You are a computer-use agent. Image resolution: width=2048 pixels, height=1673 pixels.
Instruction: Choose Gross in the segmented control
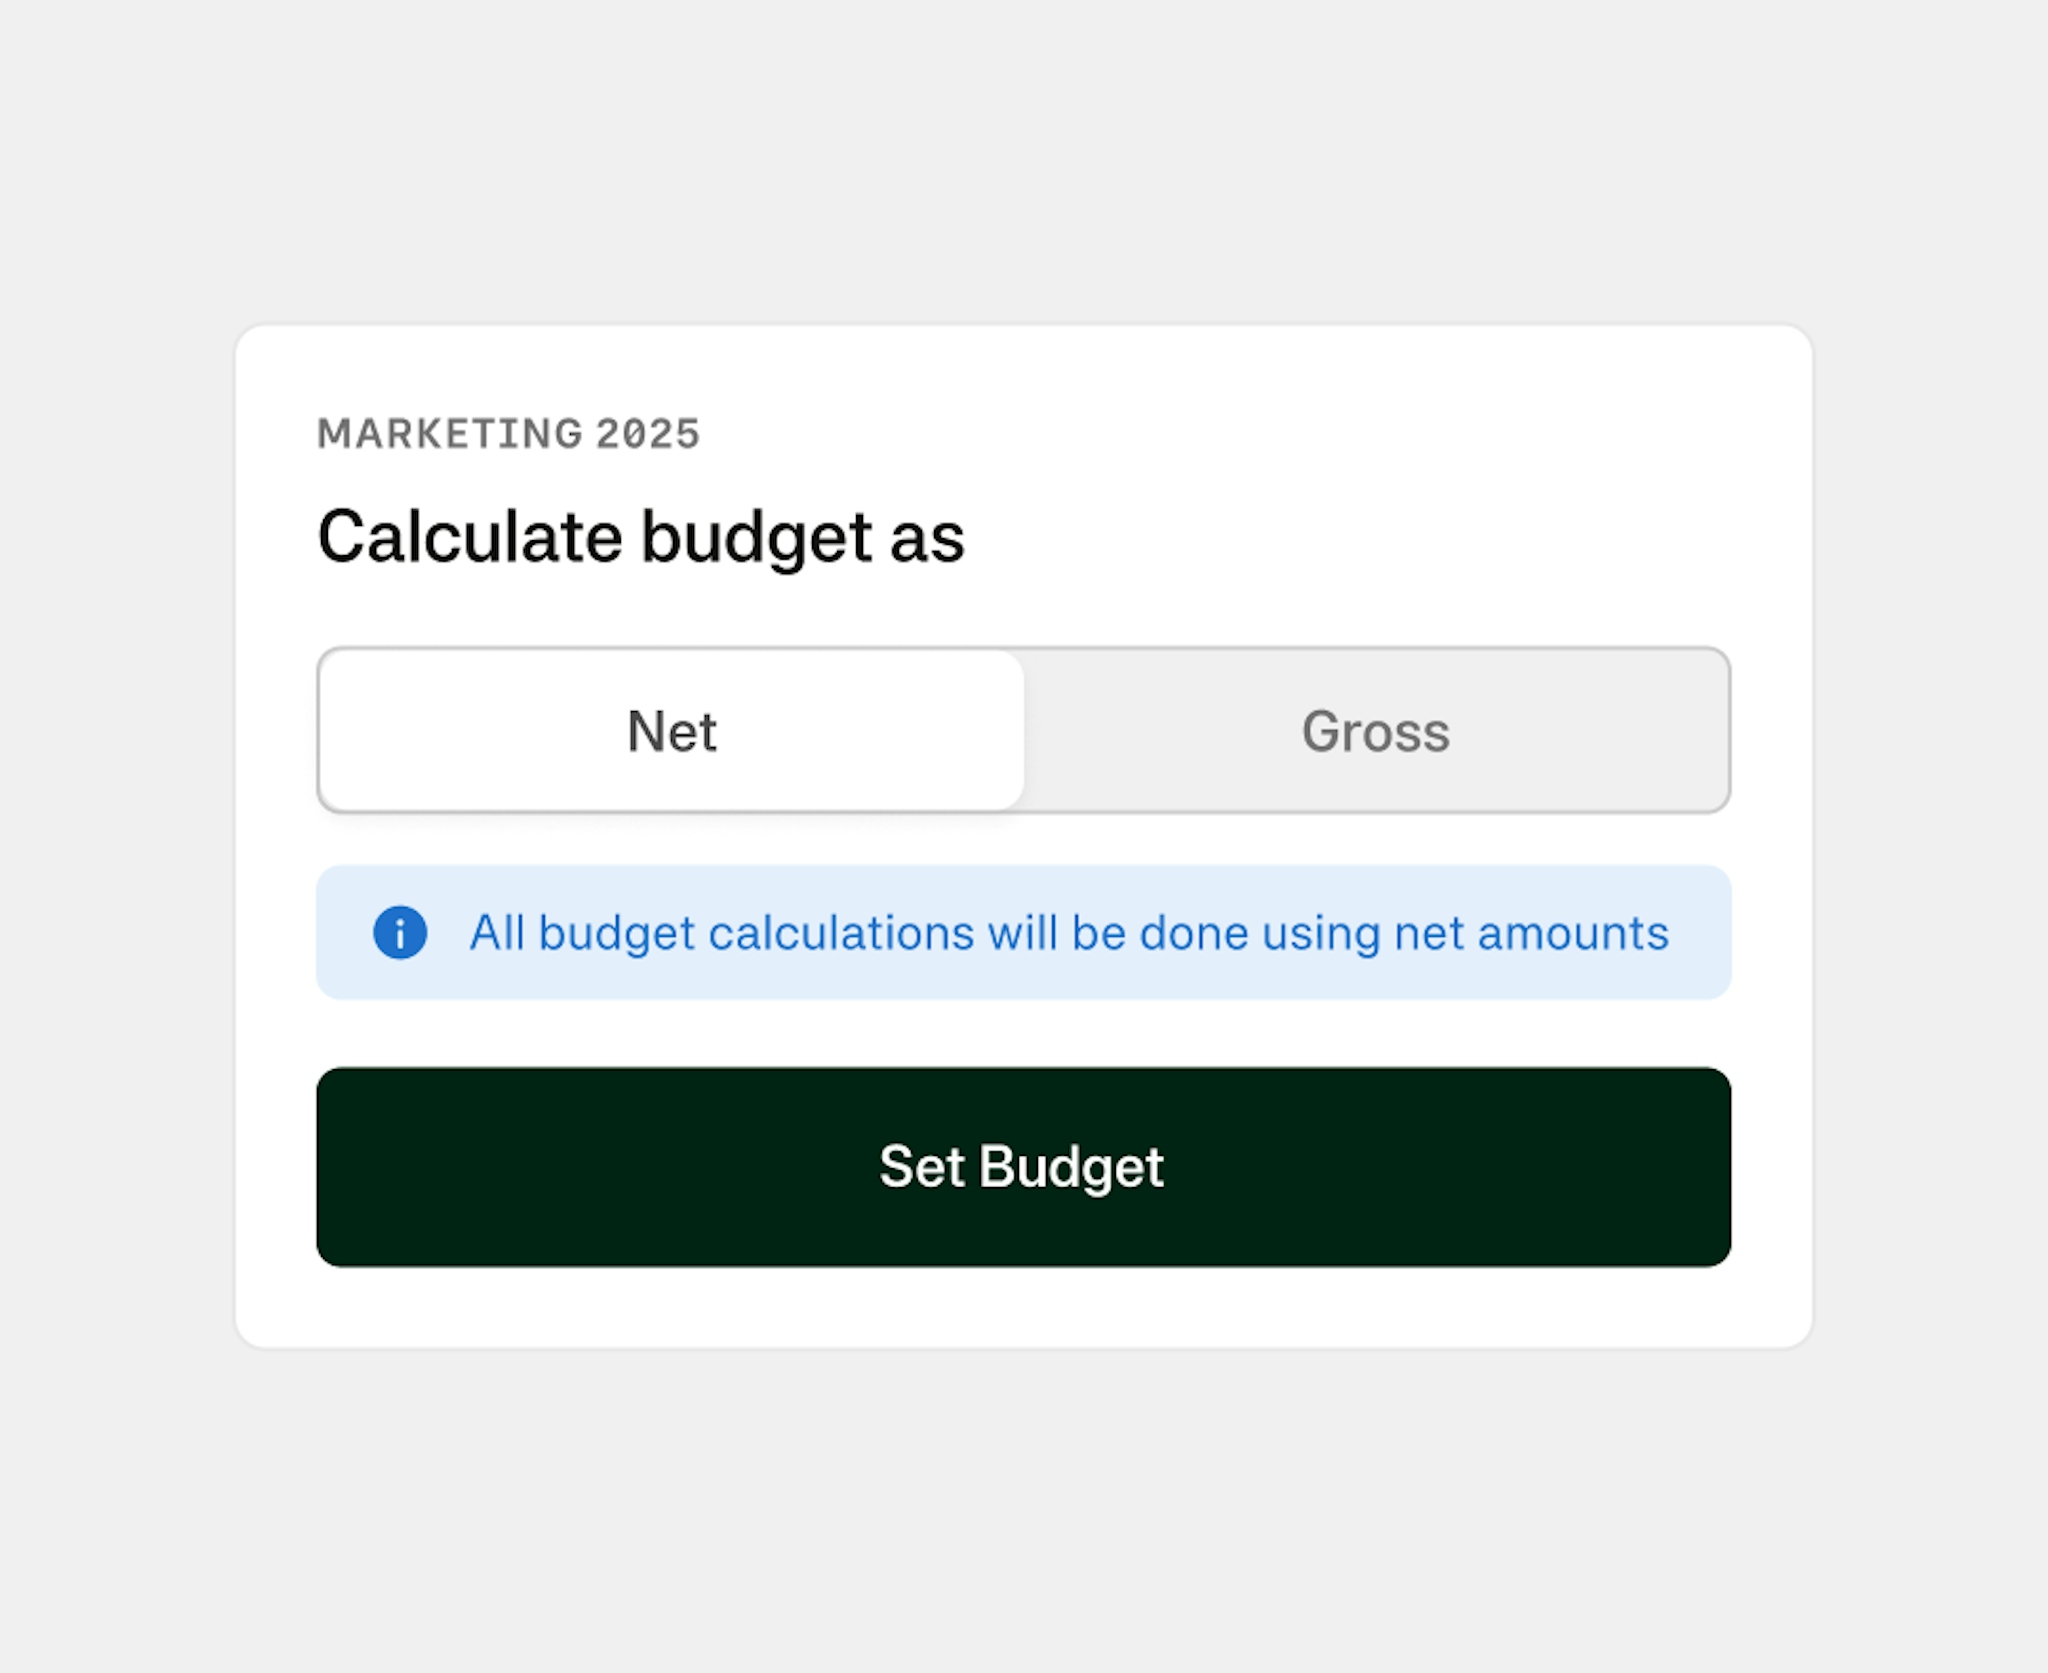pyautogui.click(x=1376, y=730)
